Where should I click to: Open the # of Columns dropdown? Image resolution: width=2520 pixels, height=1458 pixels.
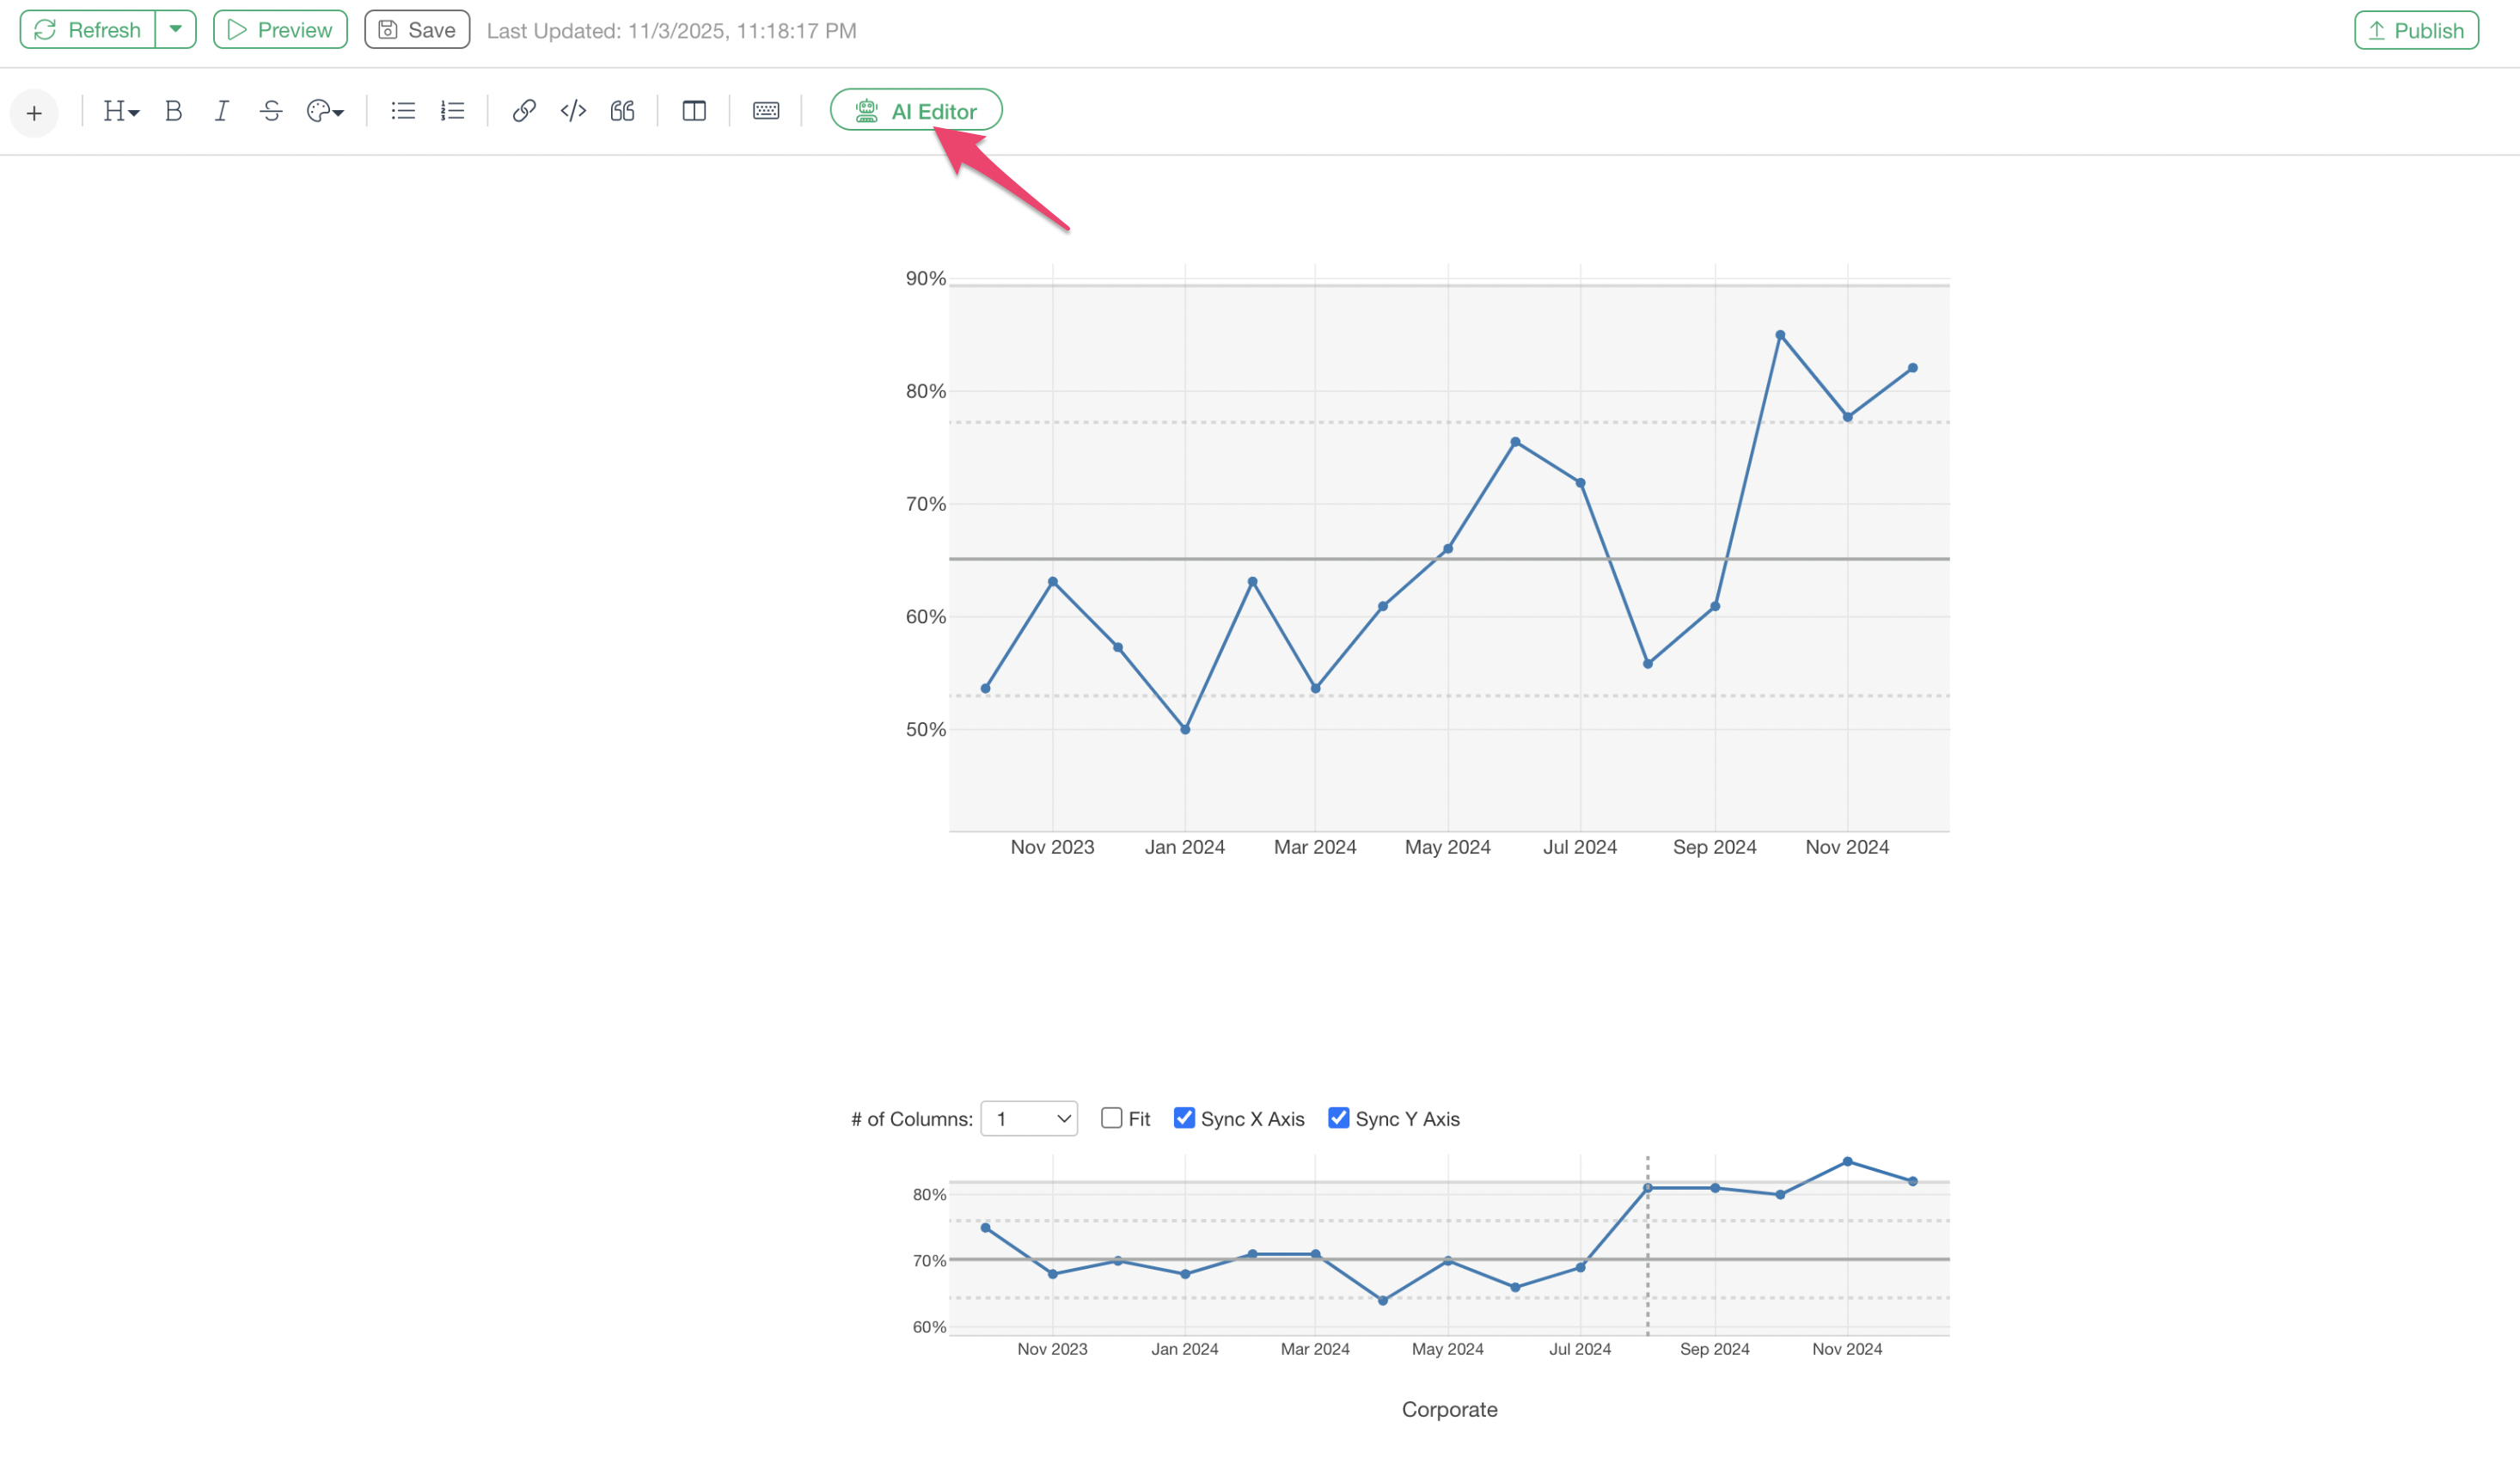coord(1029,1118)
